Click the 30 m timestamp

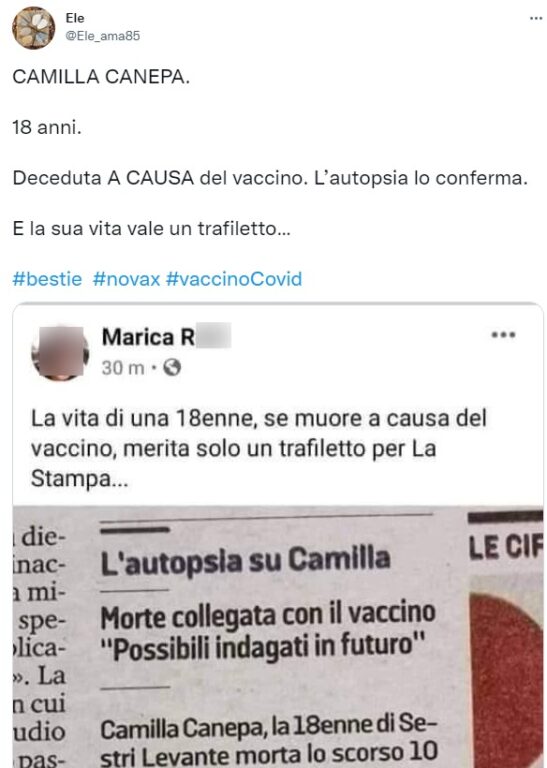pos(123,367)
